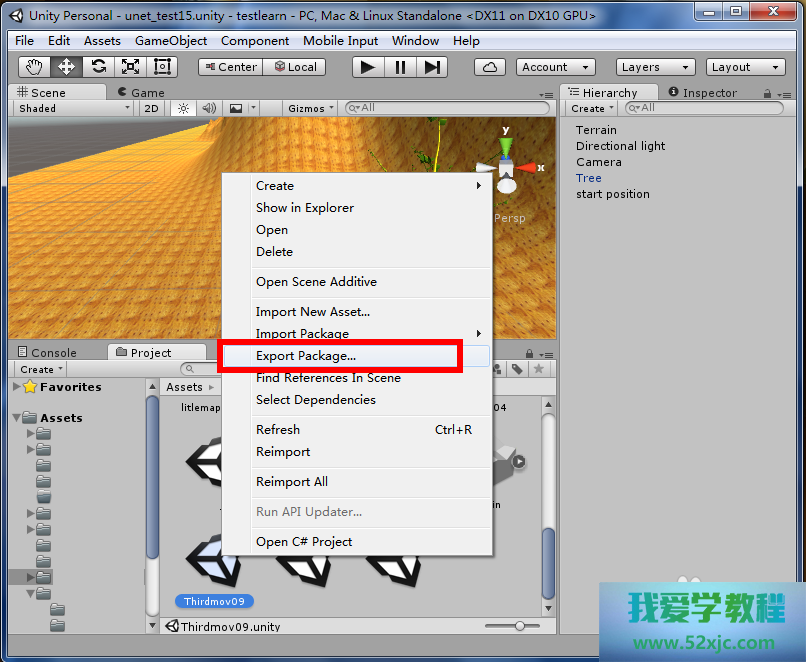This screenshot has width=806, height=662.
Task: Open the Shaded draw mode dropdown
Action: 73,108
